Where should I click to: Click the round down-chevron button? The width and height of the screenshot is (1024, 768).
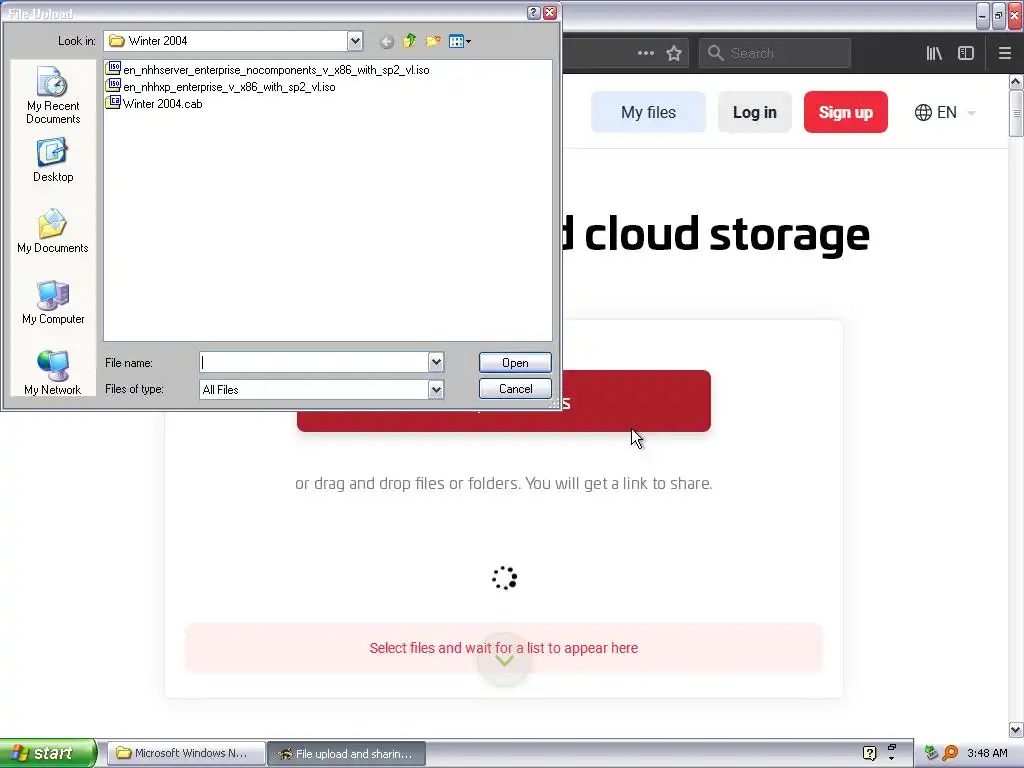[504, 660]
